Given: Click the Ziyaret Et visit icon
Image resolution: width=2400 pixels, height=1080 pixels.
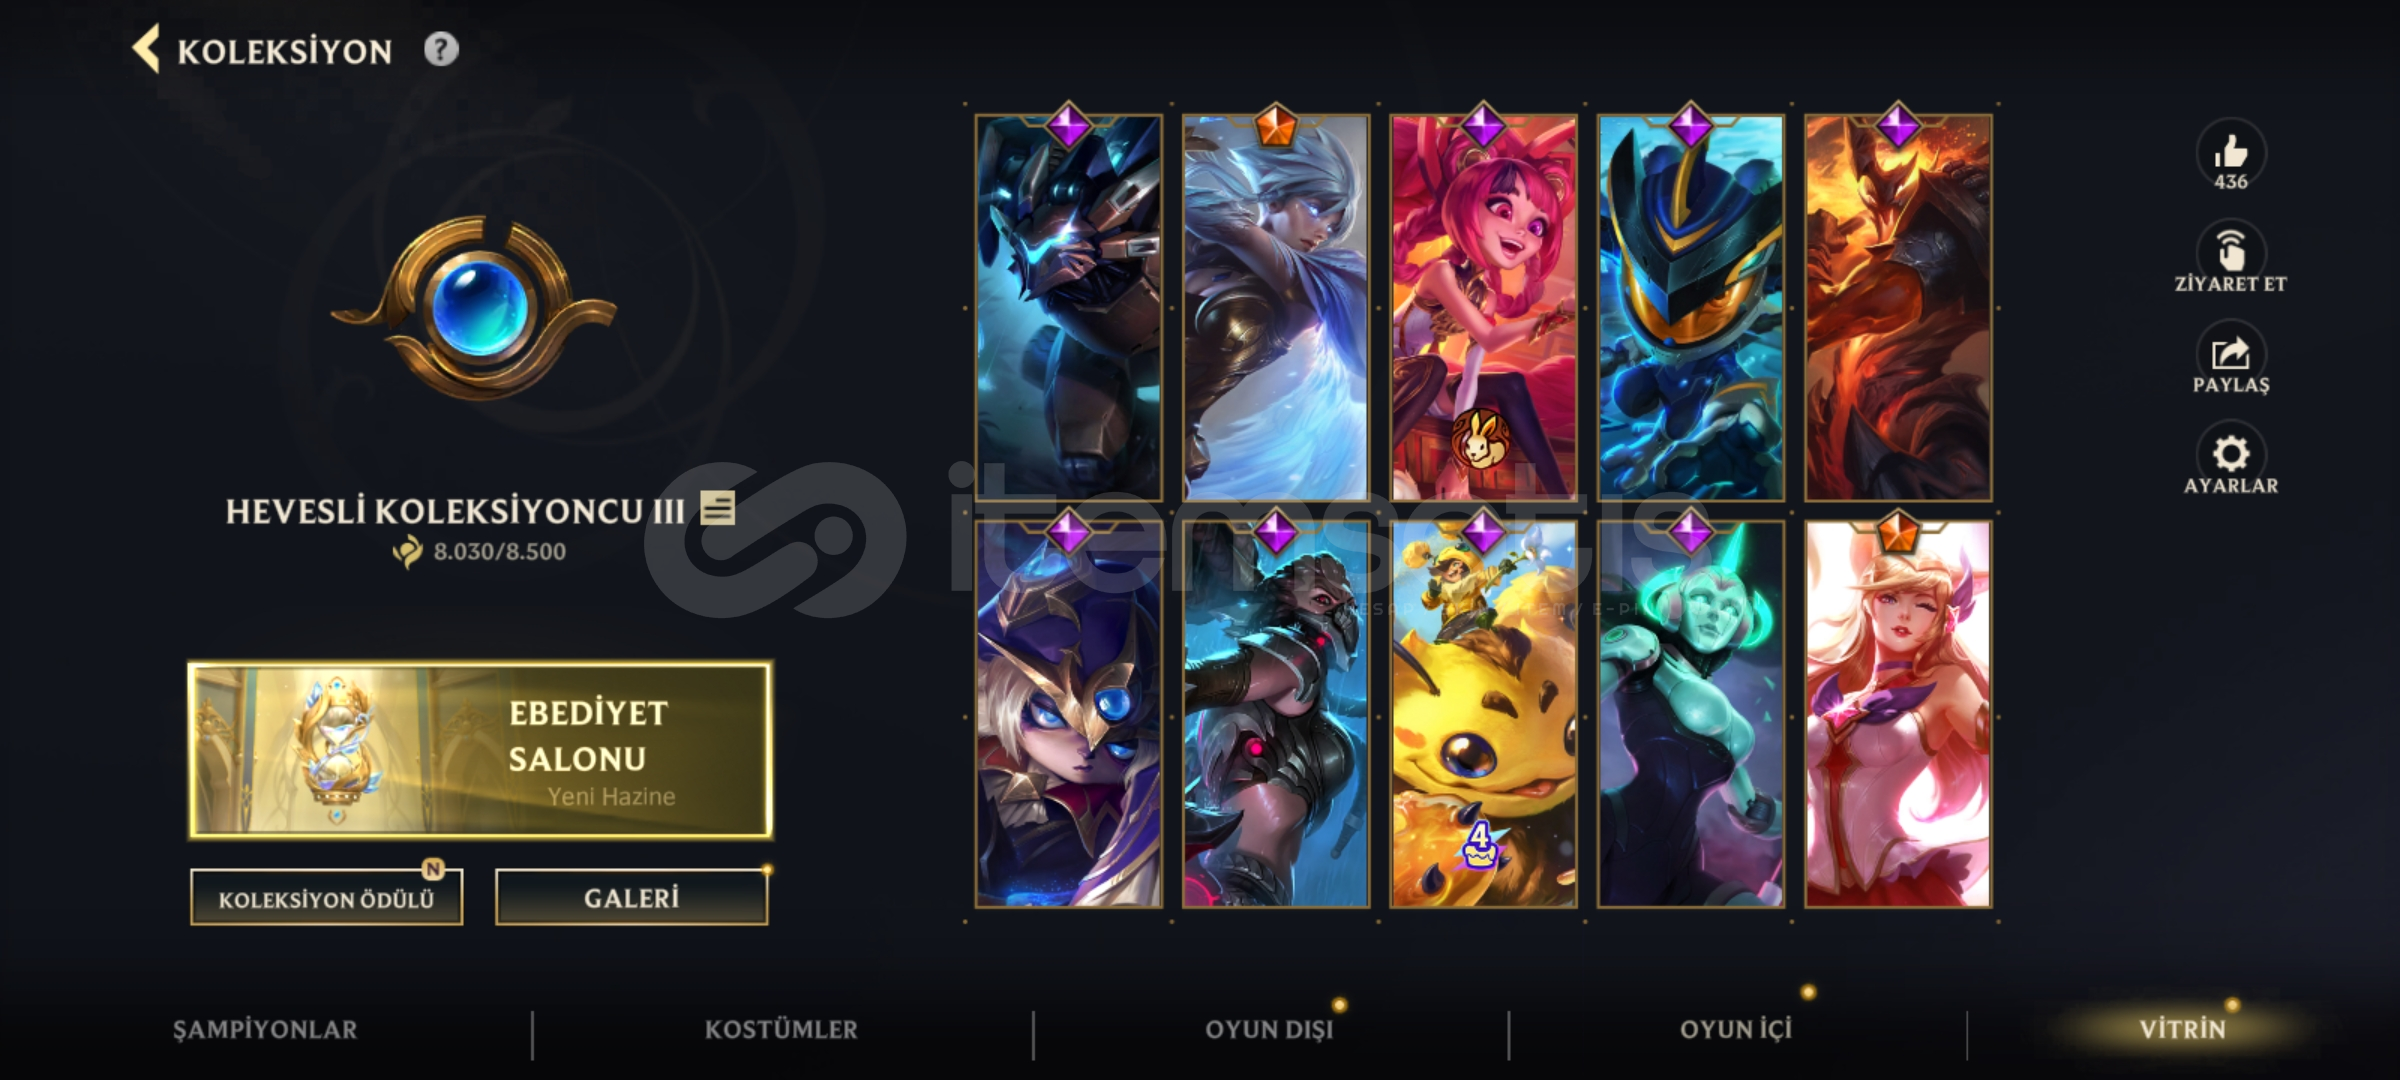Looking at the screenshot, I should (x=2230, y=250).
